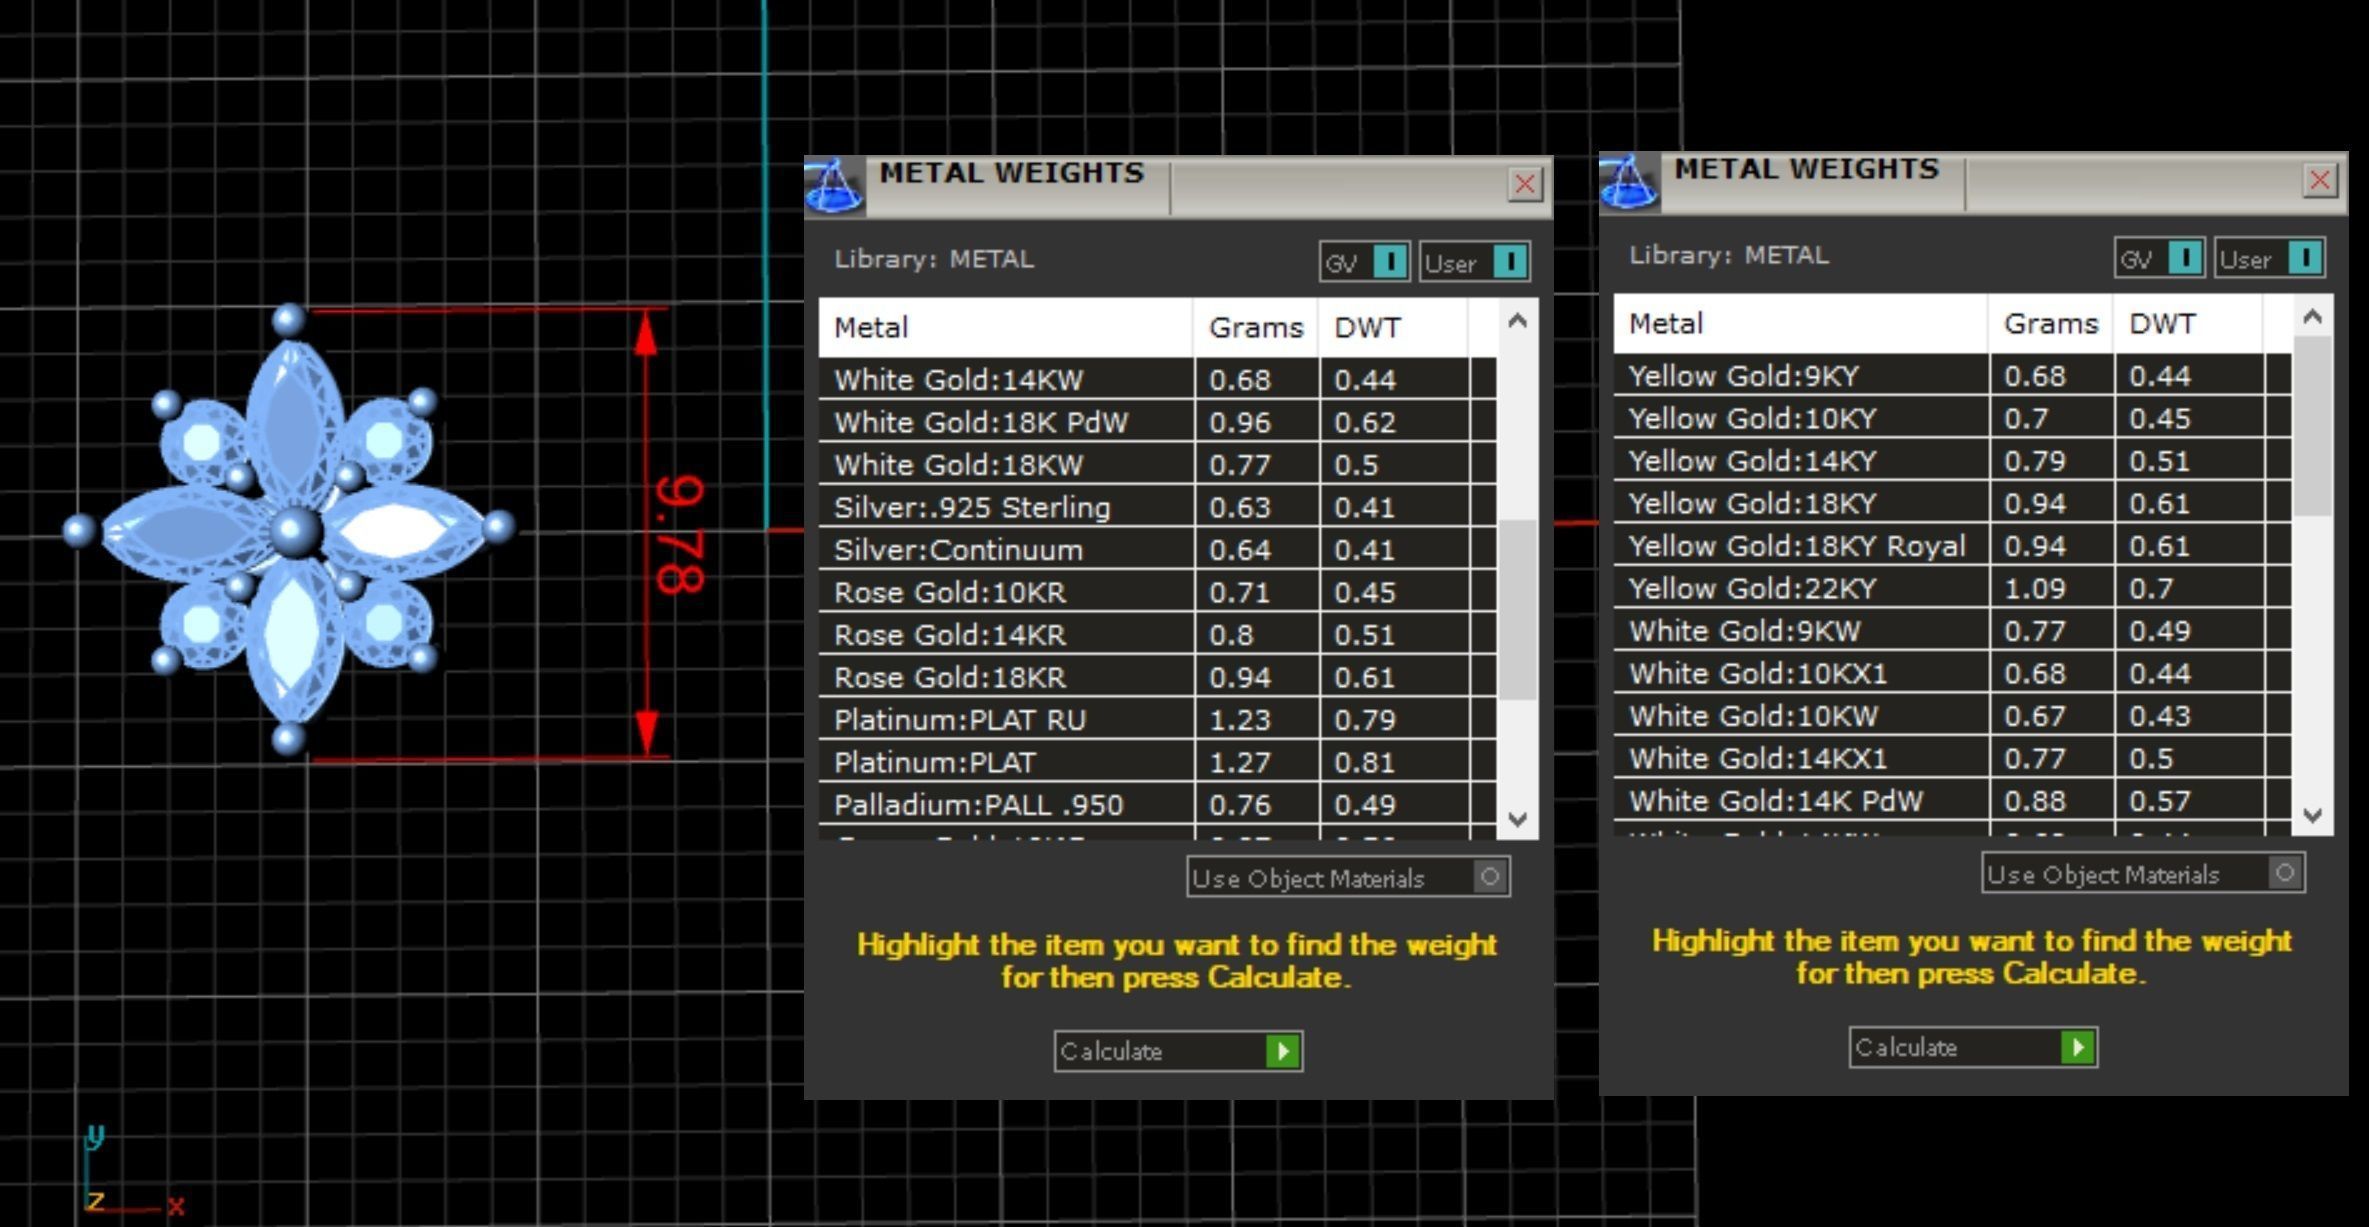Toggle the GV library switch in the left panel
Viewport: 2369px width, 1227px height.
pos(1389,262)
